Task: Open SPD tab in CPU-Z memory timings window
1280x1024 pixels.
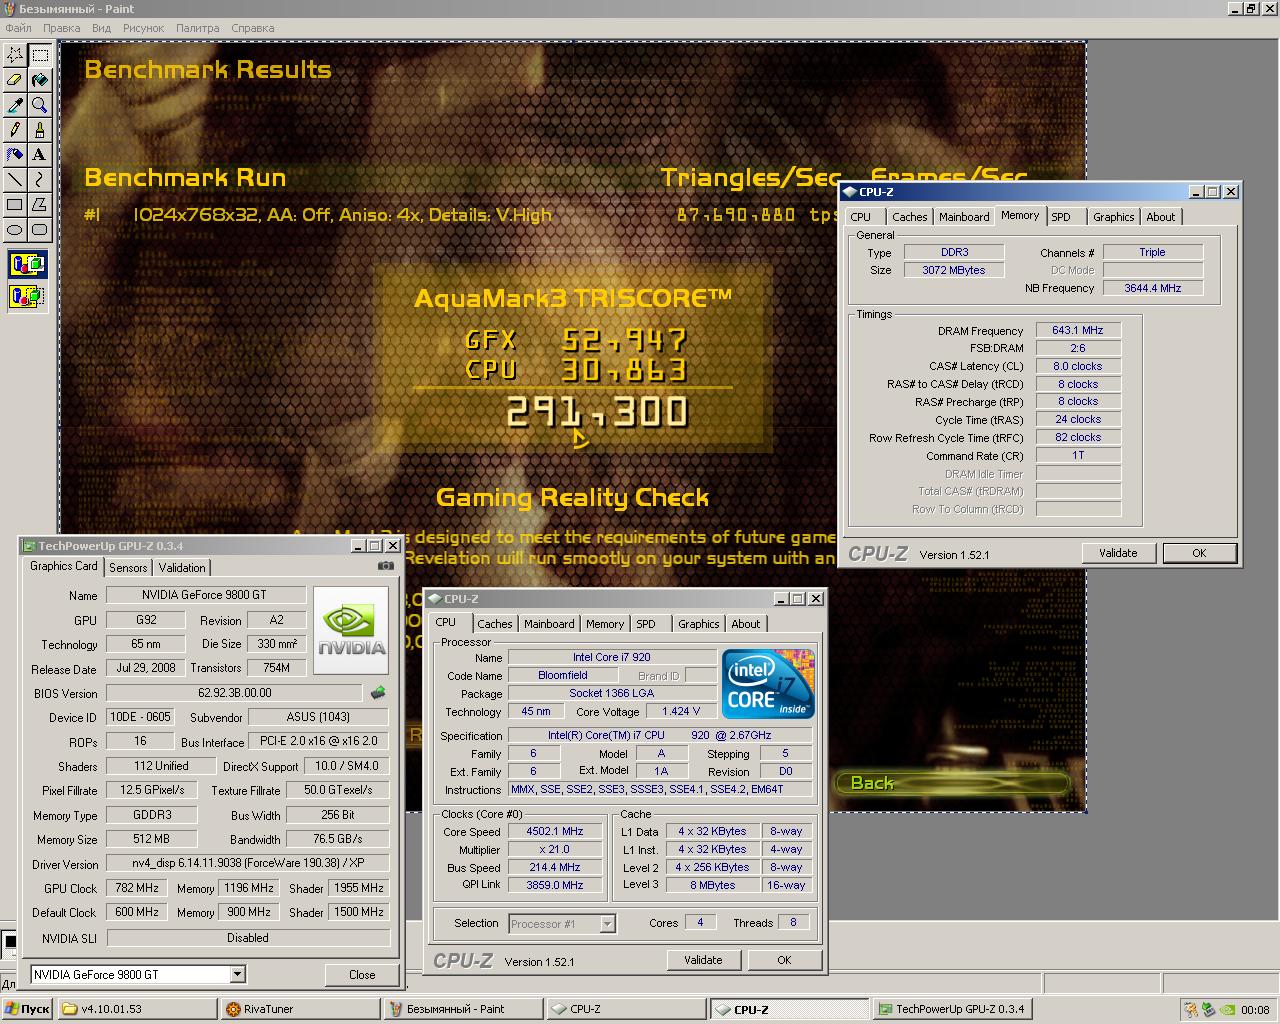Action: point(1061,217)
